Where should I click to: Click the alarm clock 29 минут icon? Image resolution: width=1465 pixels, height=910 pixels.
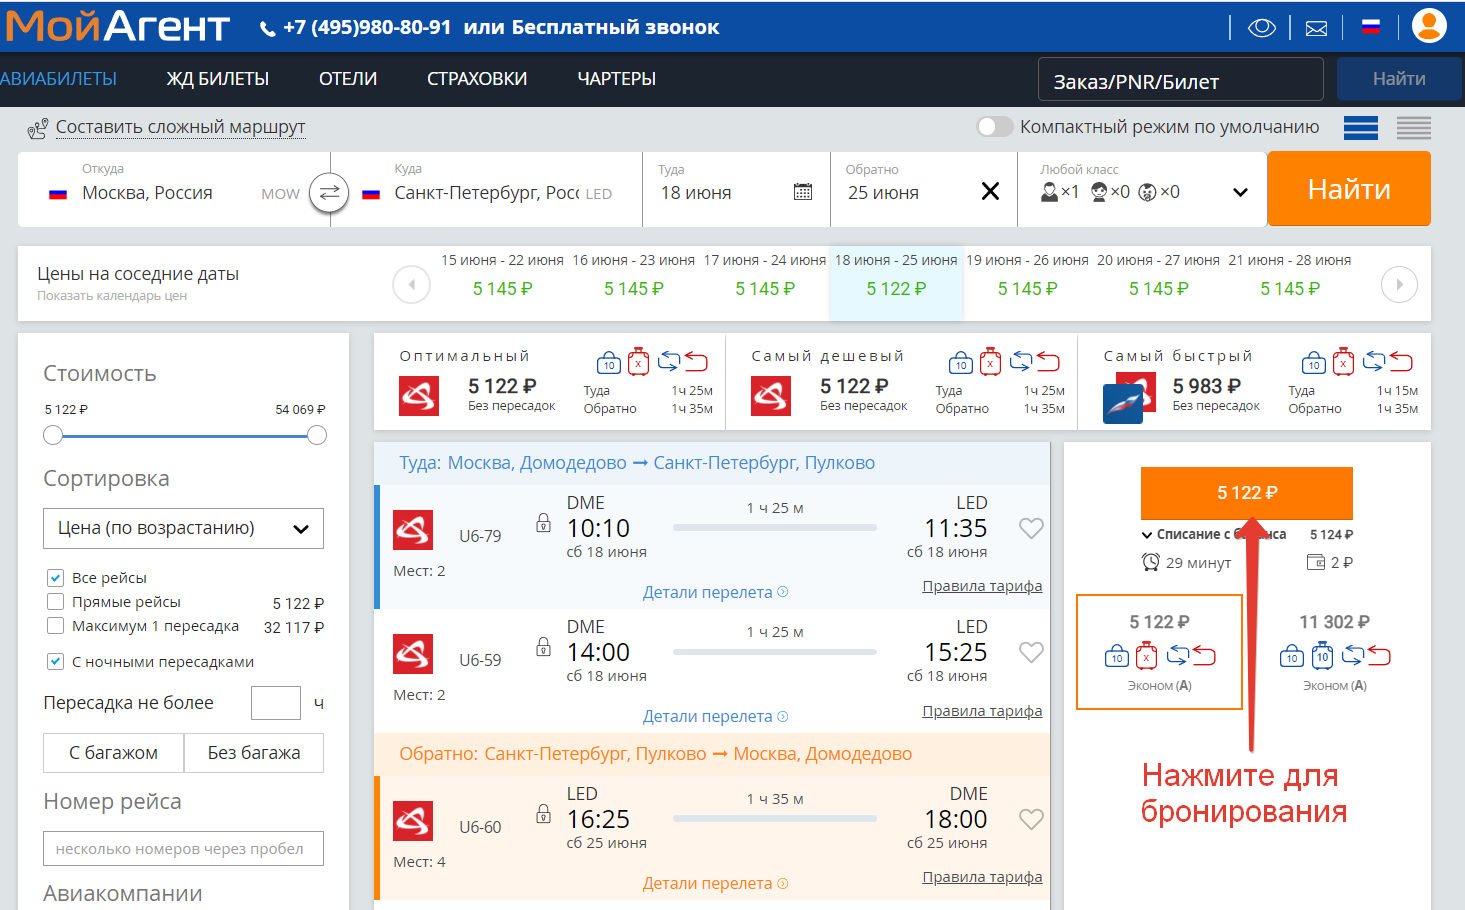point(1151,562)
